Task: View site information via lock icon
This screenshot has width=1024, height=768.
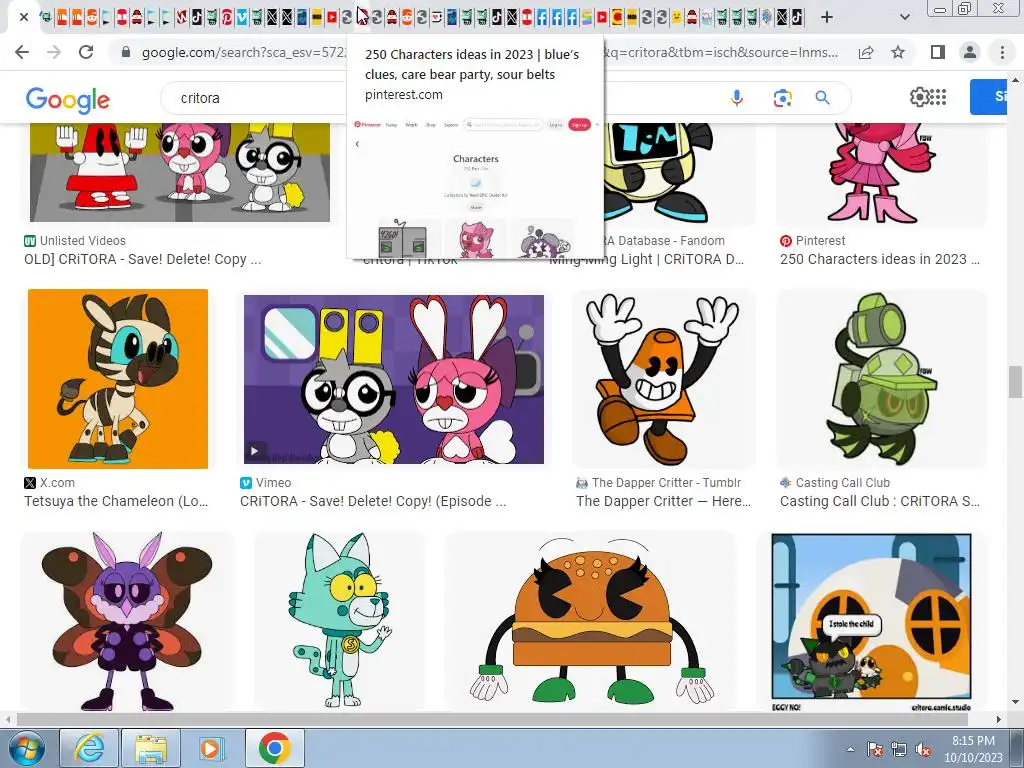Action: coord(126,52)
